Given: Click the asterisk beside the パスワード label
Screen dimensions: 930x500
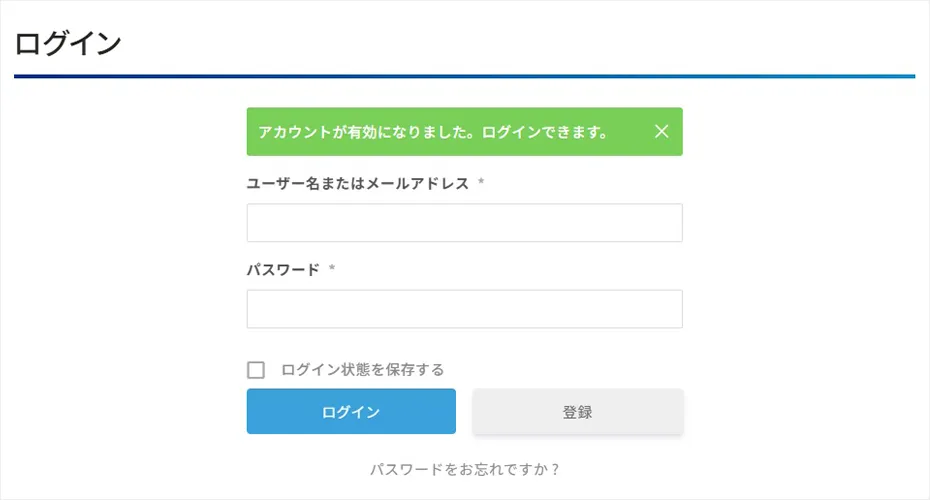Looking at the screenshot, I should click(332, 269).
